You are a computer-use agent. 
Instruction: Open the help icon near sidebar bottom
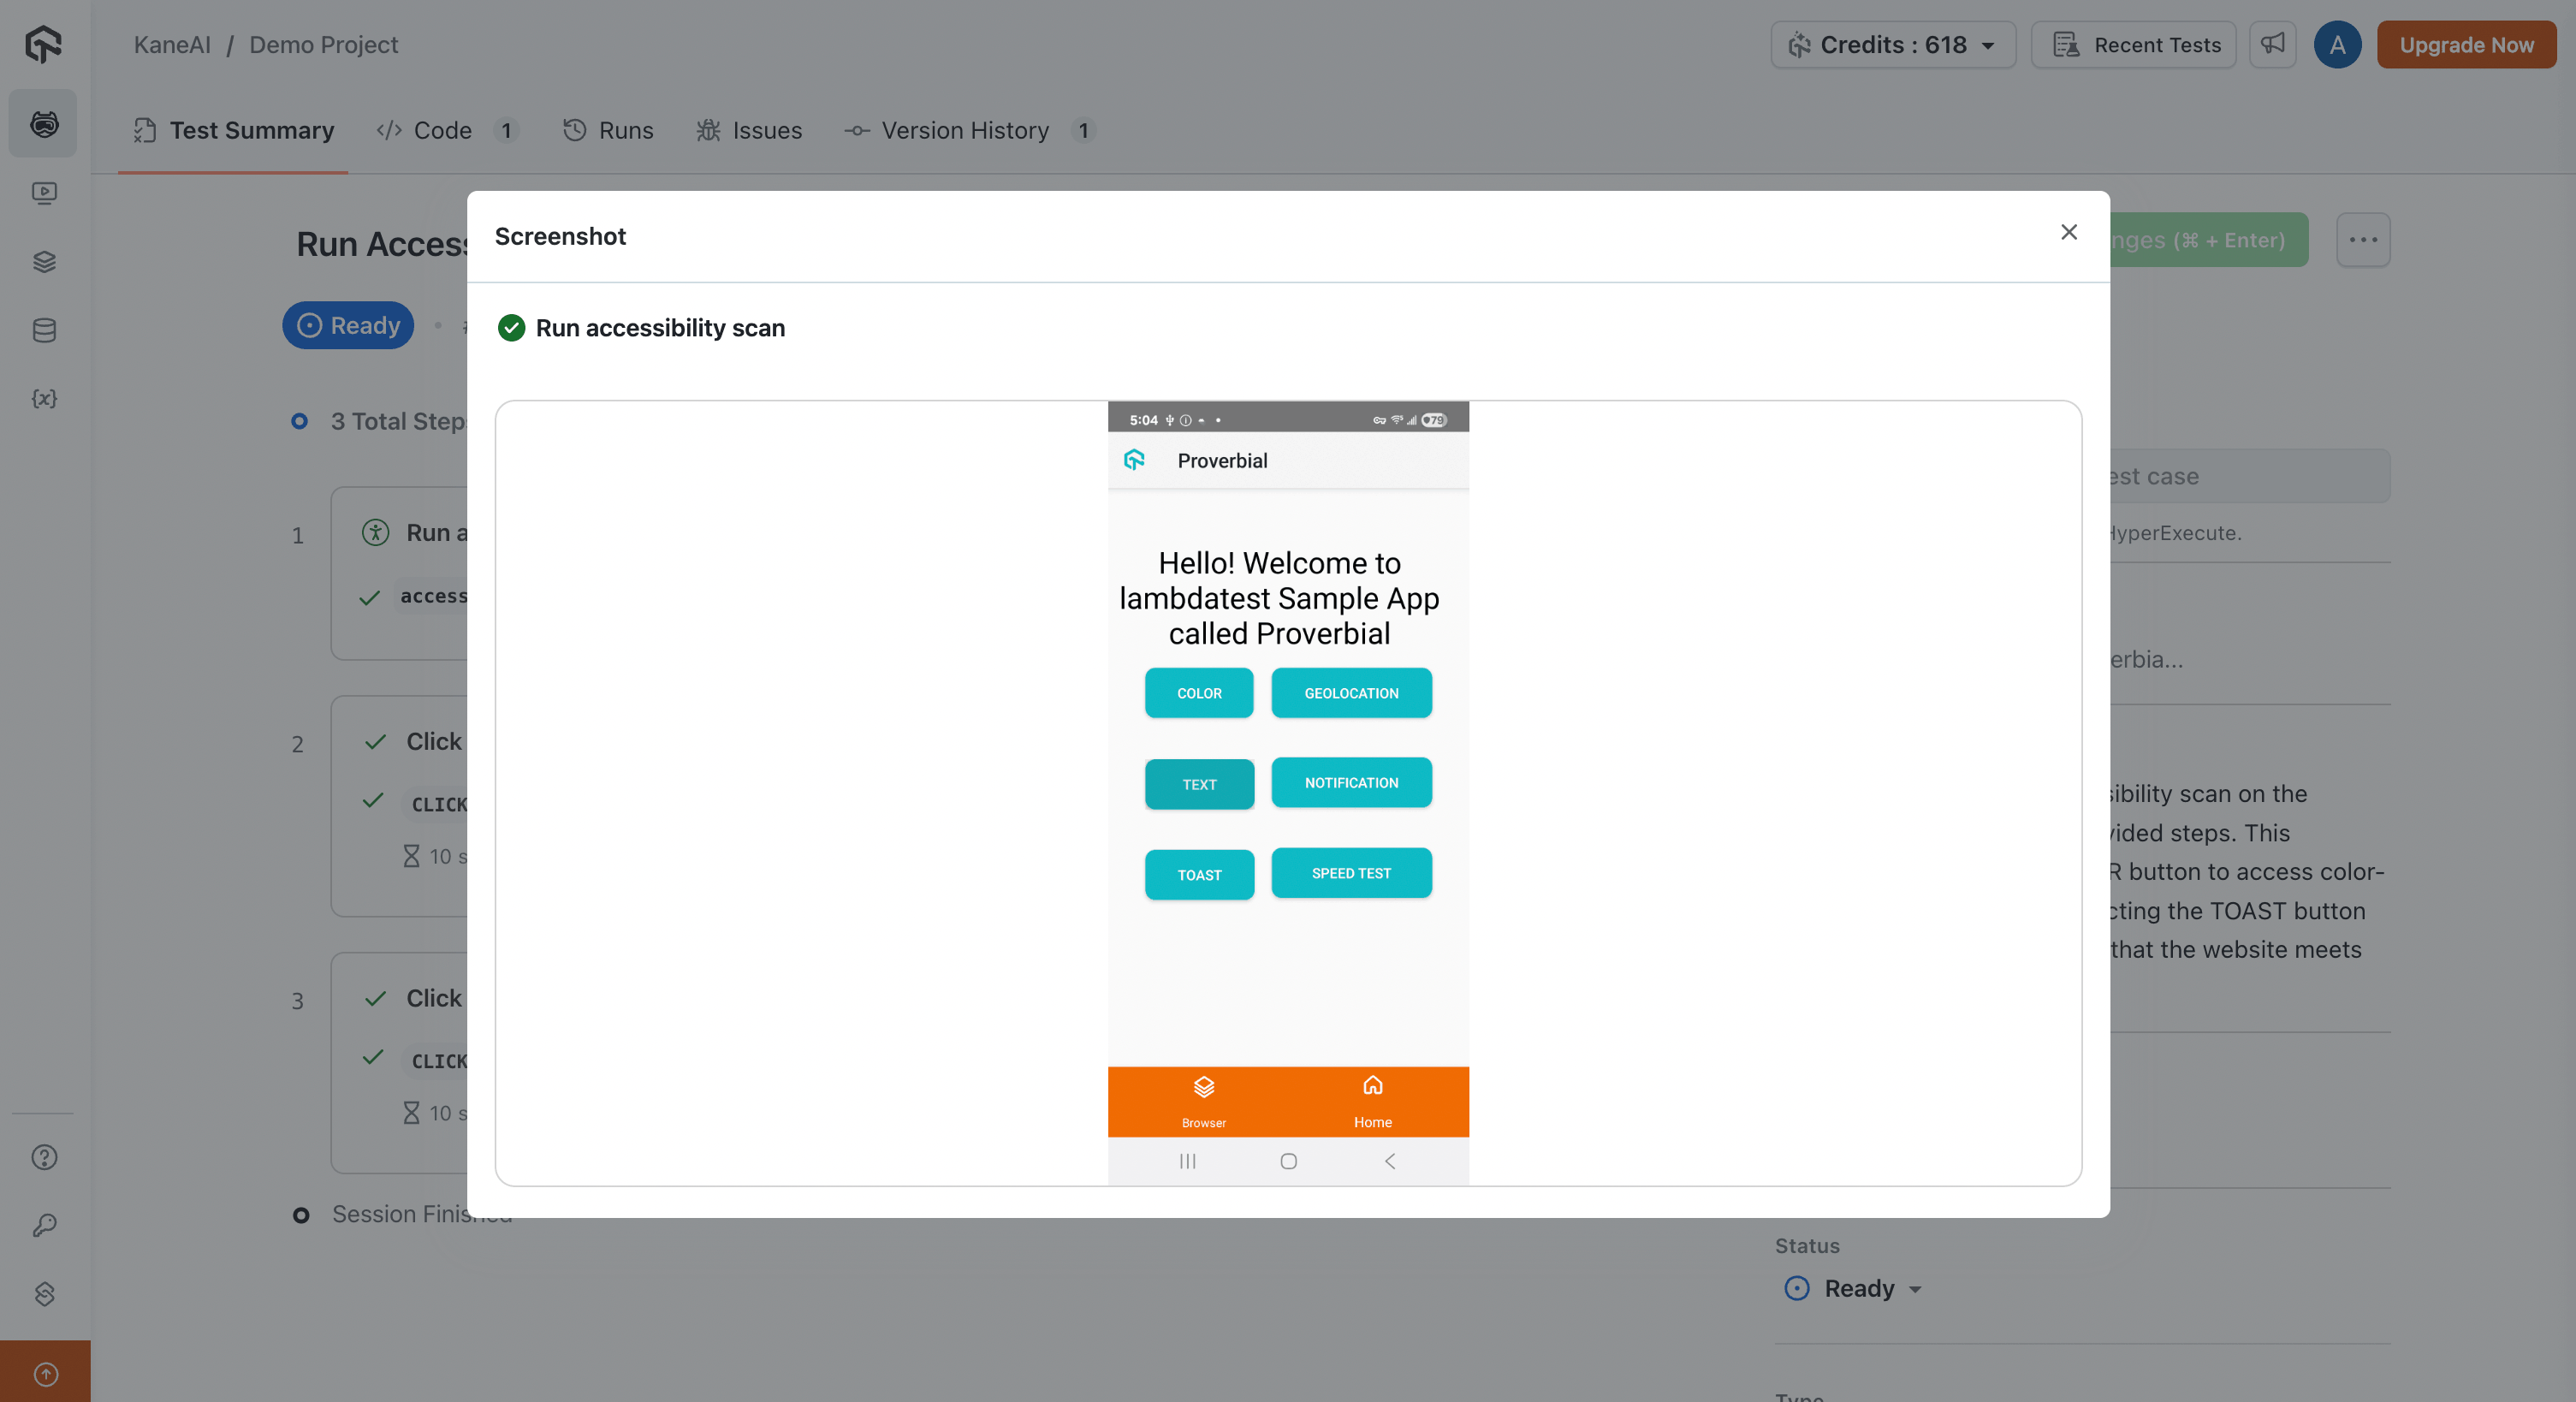44,1158
